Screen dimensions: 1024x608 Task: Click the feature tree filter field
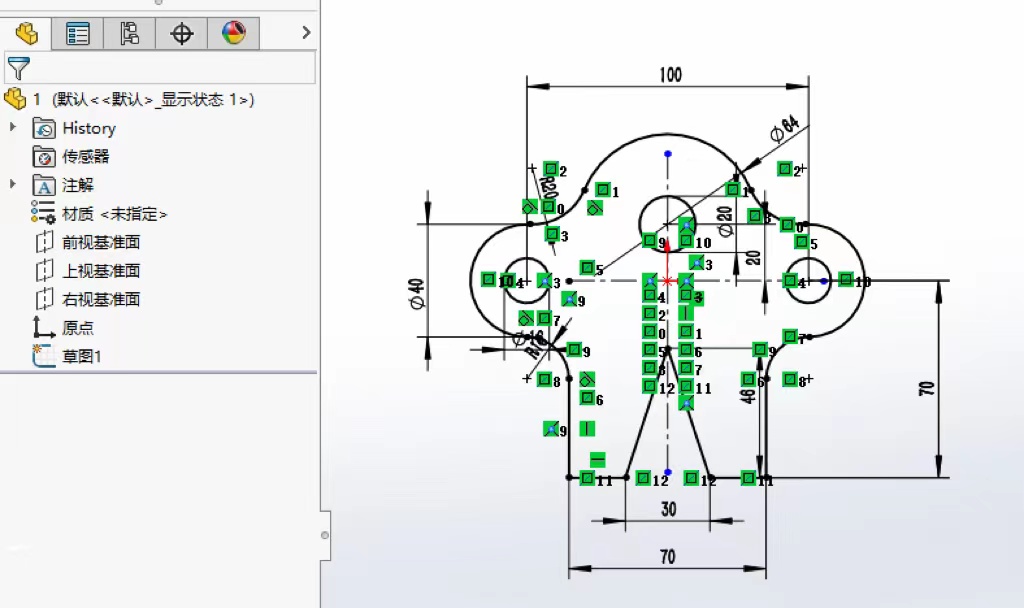[160, 68]
